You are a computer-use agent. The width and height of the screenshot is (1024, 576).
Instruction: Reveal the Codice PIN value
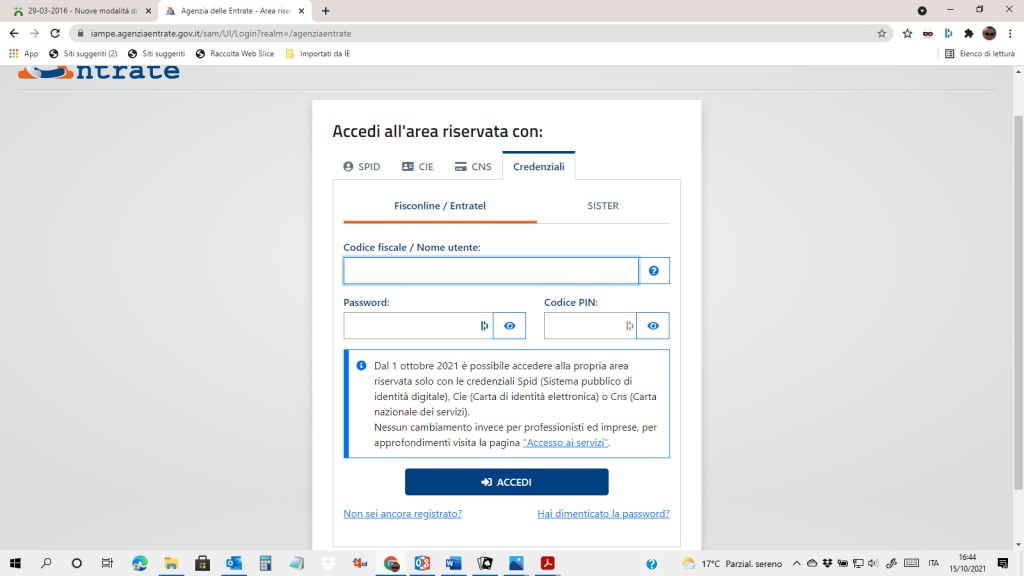653,326
